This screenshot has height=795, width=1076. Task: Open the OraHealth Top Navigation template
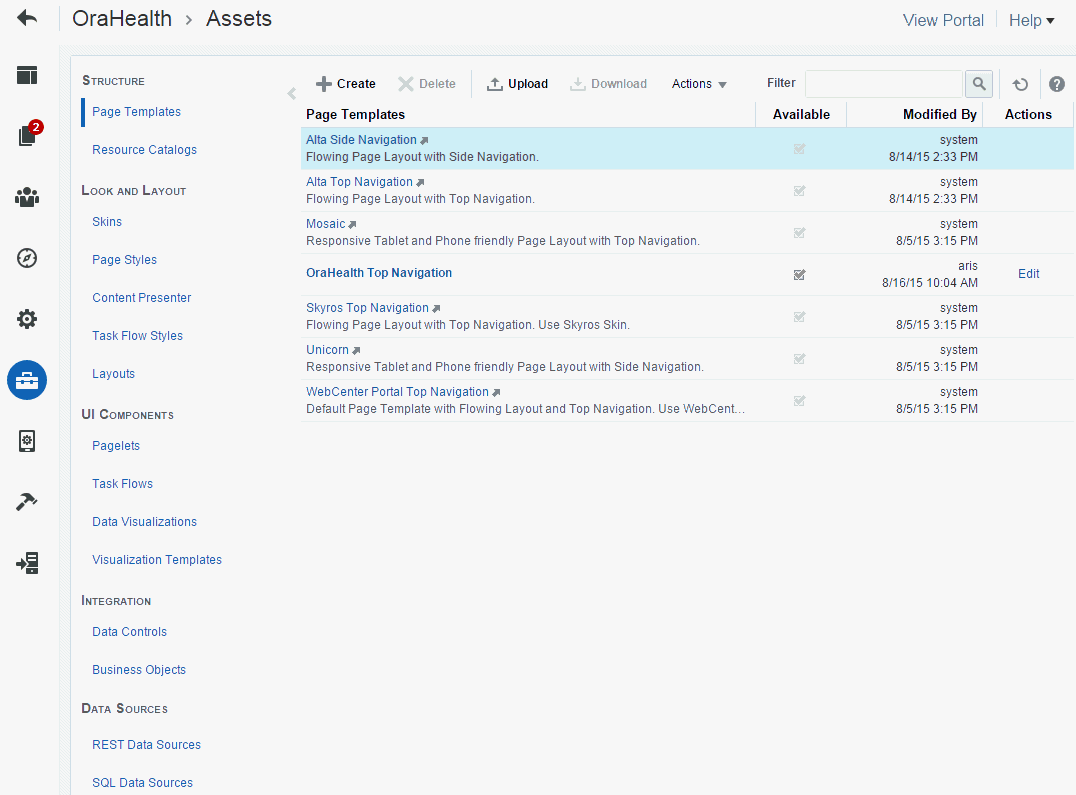pos(379,272)
